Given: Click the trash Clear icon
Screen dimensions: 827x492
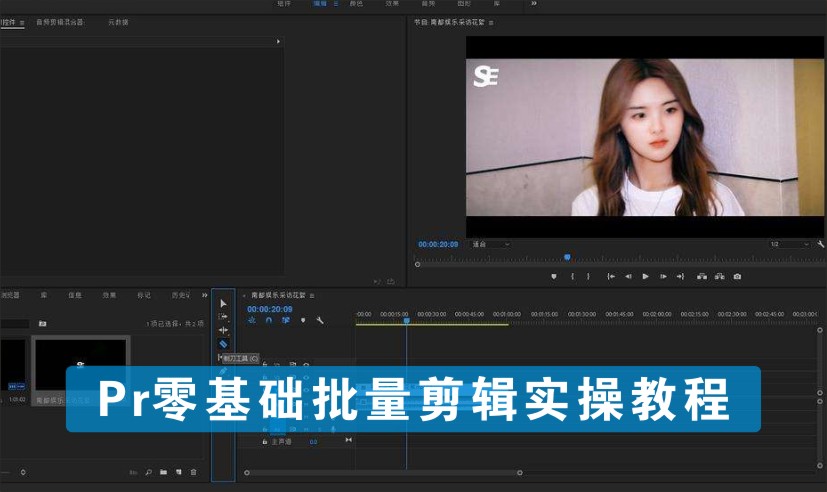Looking at the screenshot, I should [194, 472].
